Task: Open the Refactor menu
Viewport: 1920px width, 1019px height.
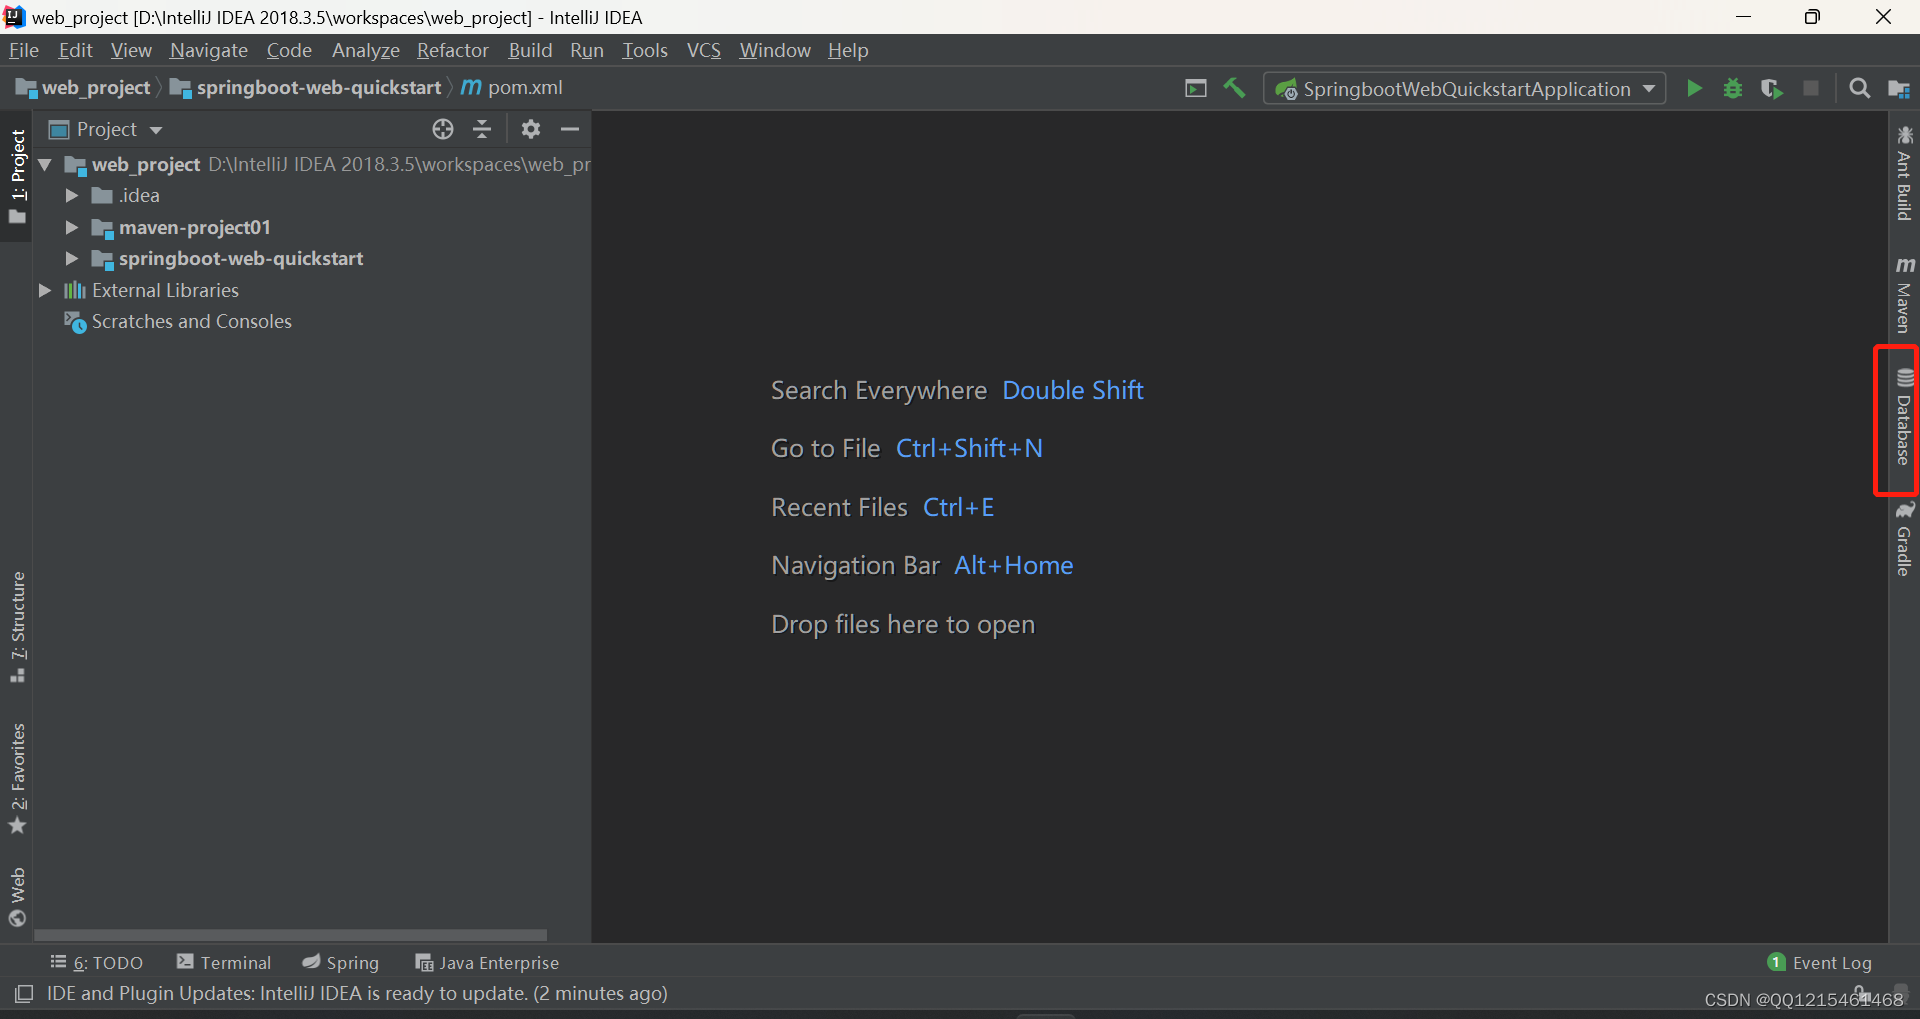Action: coord(453,50)
